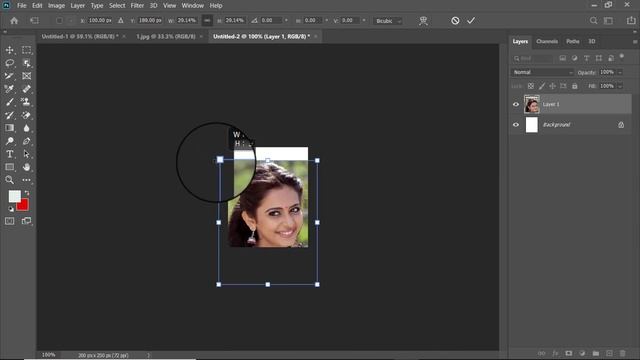Open the File menu
This screenshot has width=640, height=360.
tap(22, 6)
